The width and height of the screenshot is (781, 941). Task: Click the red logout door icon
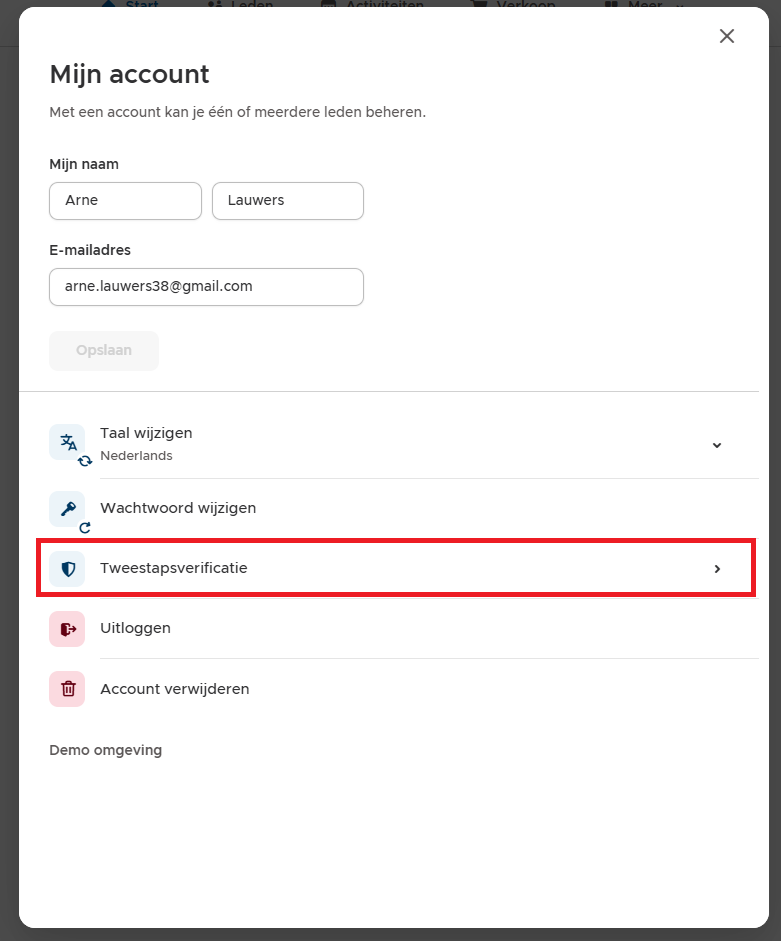point(67,629)
